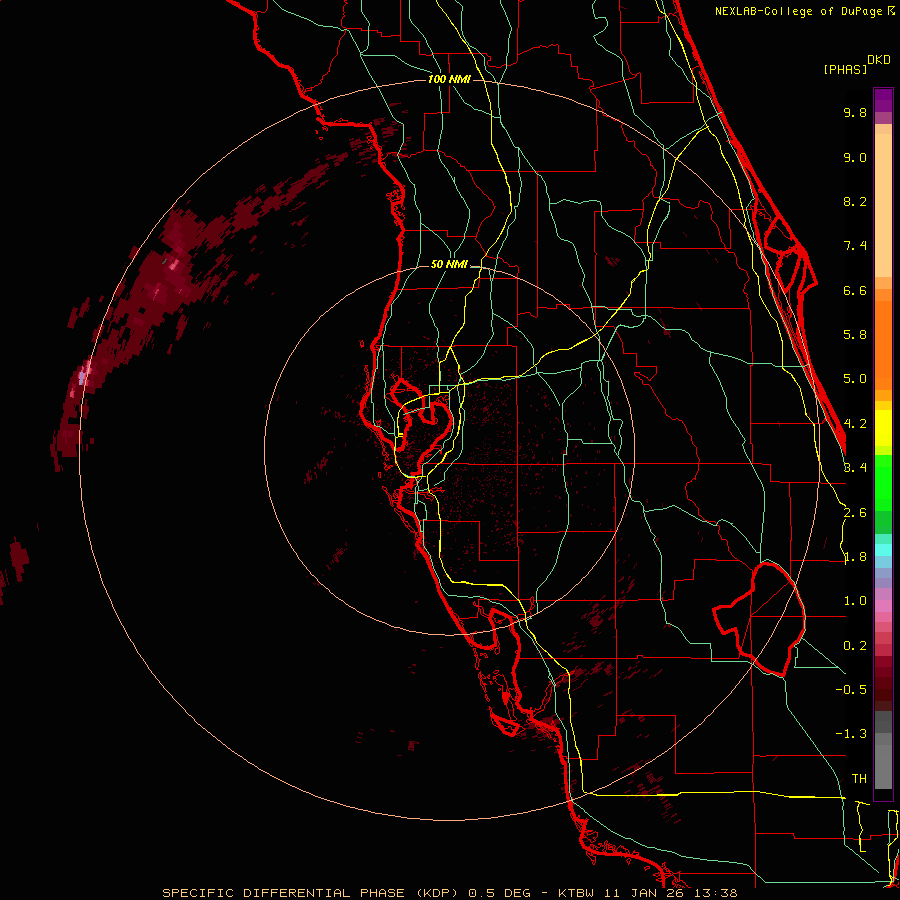Click the '100 NMI' range ring label
Image resolution: width=900 pixels, height=900 pixels.
pos(449,79)
